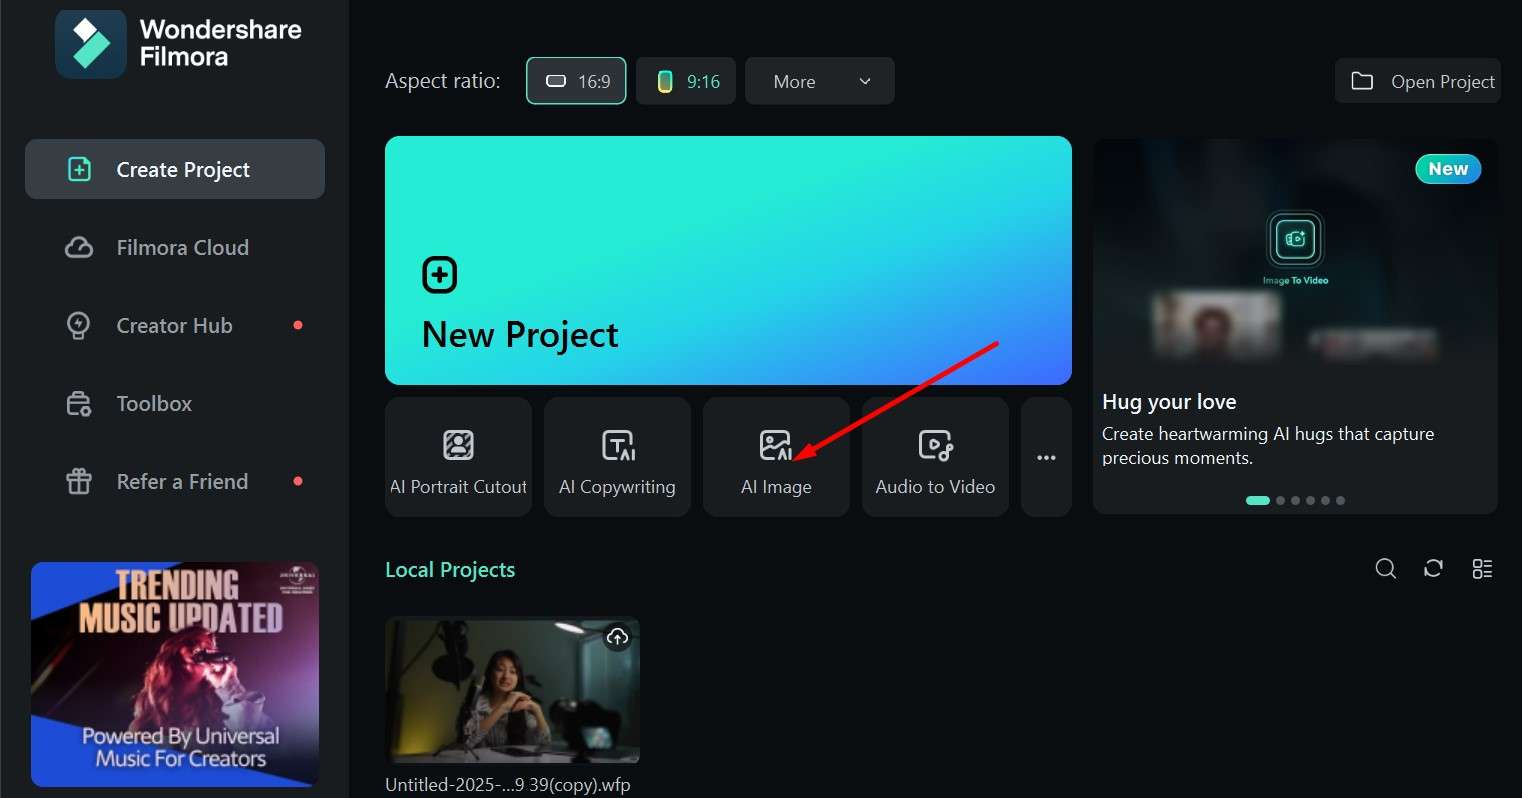The height and width of the screenshot is (798, 1522).
Task: Select Refer a Friend in sidebar
Action: (x=175, y=481)
